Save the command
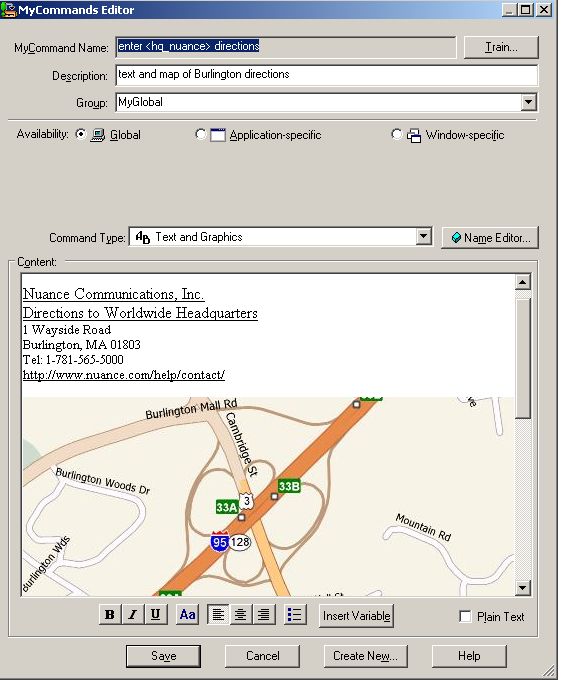The width and height of the screenshot is (563, 680). pyautogui.click(x=164, y=656)
